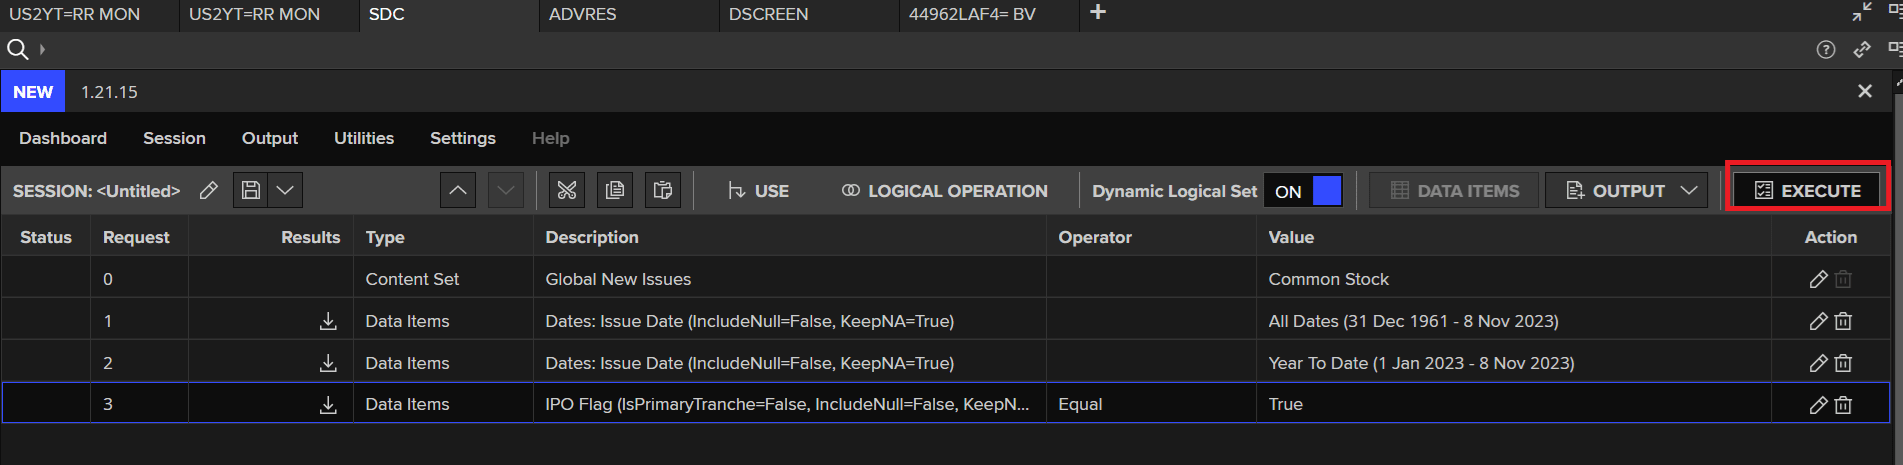Copy the selected request icon

pos(615,190)
